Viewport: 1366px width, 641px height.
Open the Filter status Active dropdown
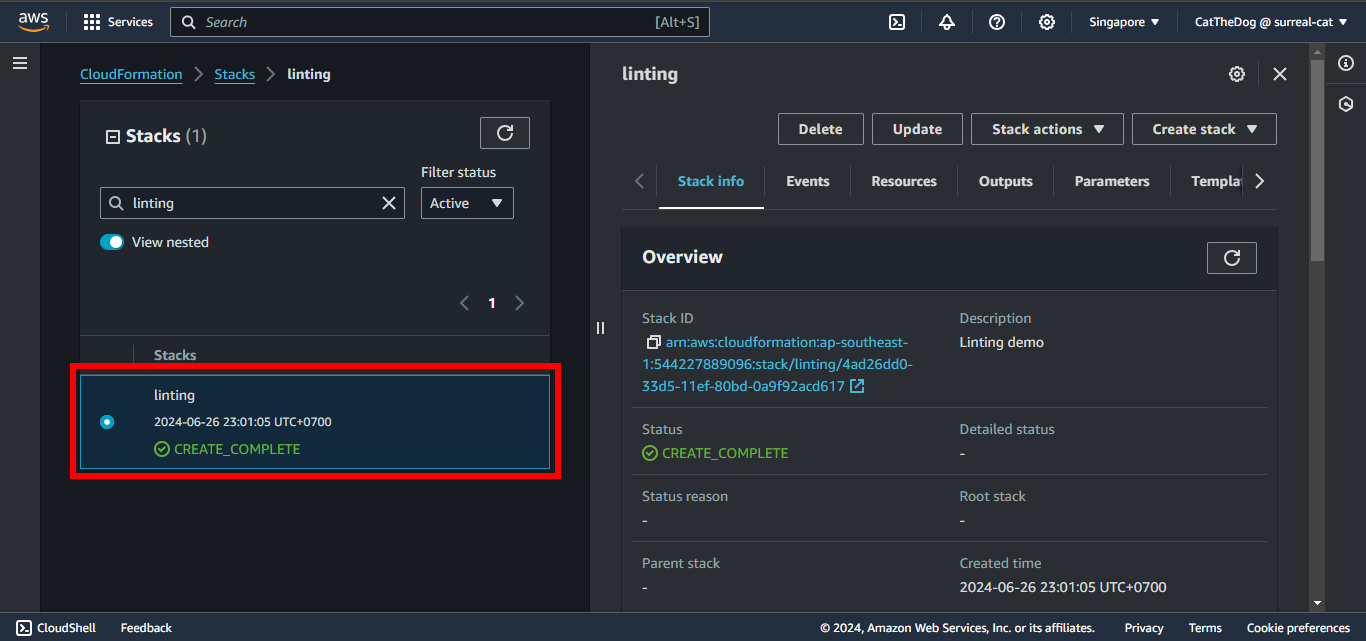(x=467, y=203)
